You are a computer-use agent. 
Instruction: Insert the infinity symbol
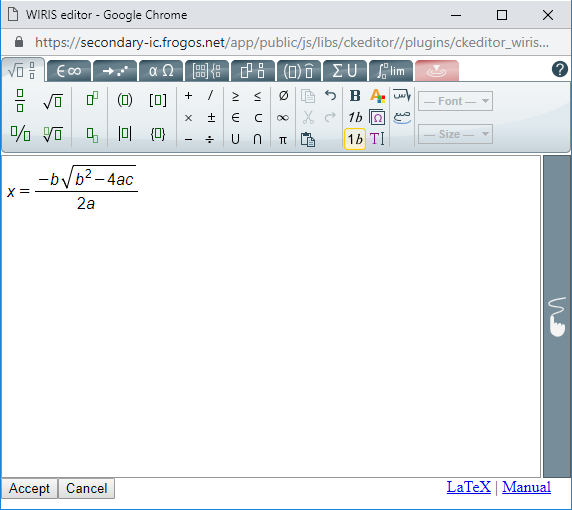[283, 118]
